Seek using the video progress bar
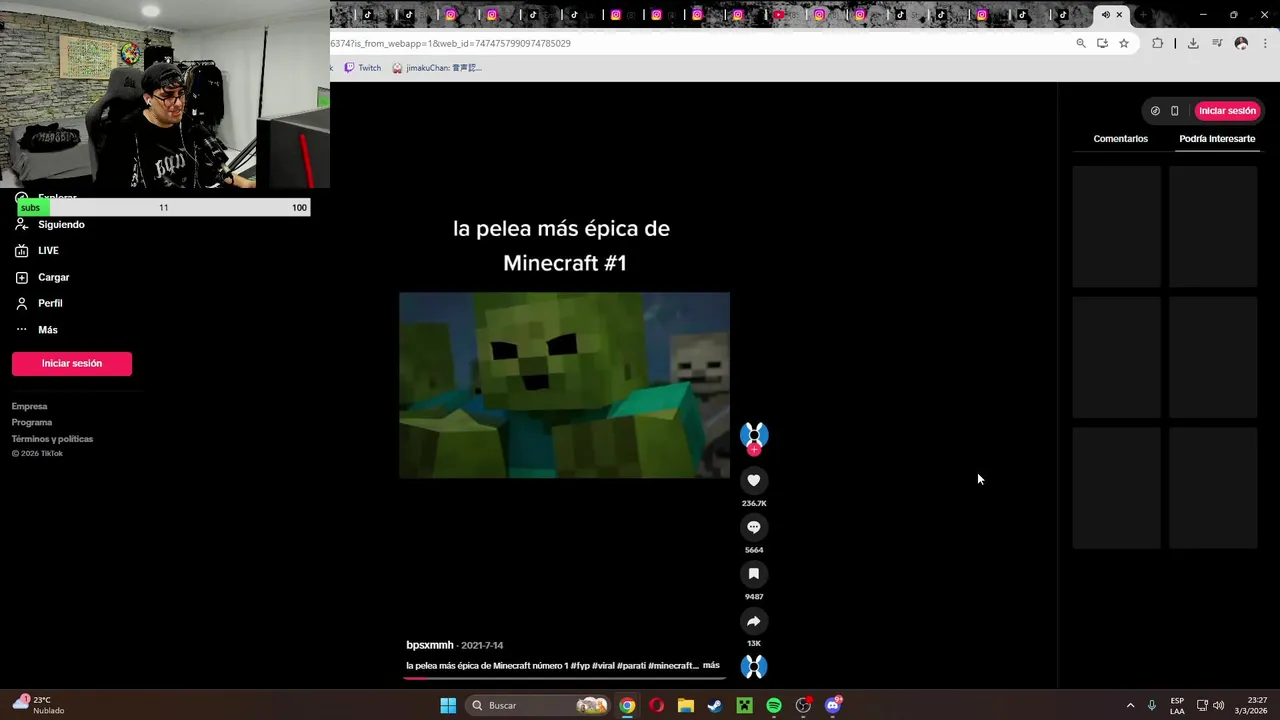This screenshot has width=1280, height=720. [x=564, y=678]
